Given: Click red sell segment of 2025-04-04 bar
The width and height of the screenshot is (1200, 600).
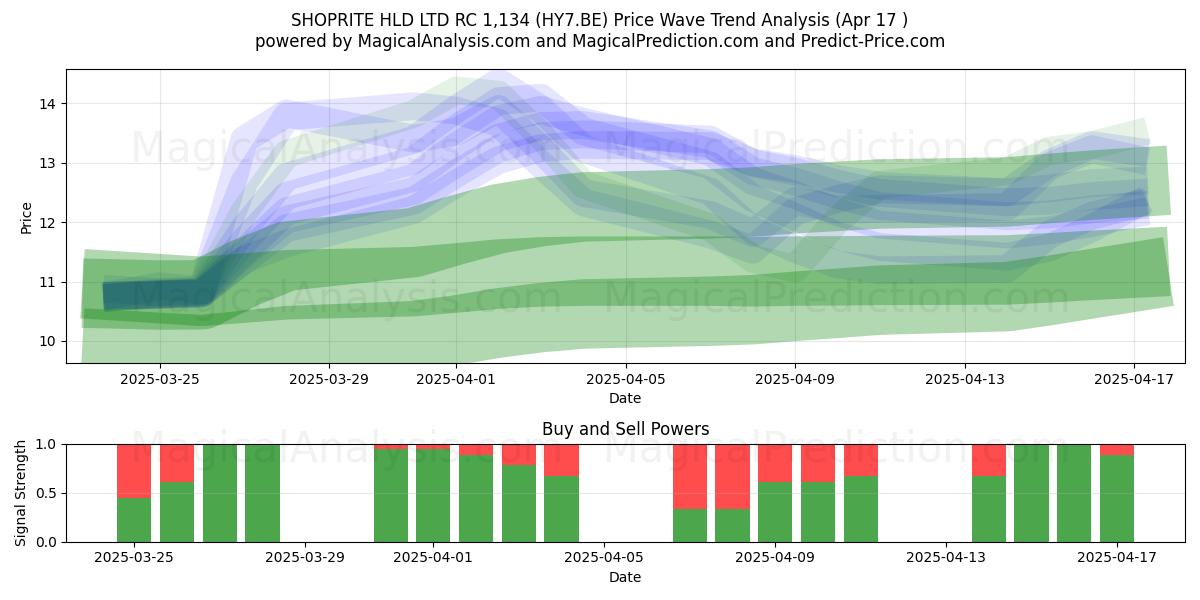Looking at the screenshot, I should (x=561, y=460).
